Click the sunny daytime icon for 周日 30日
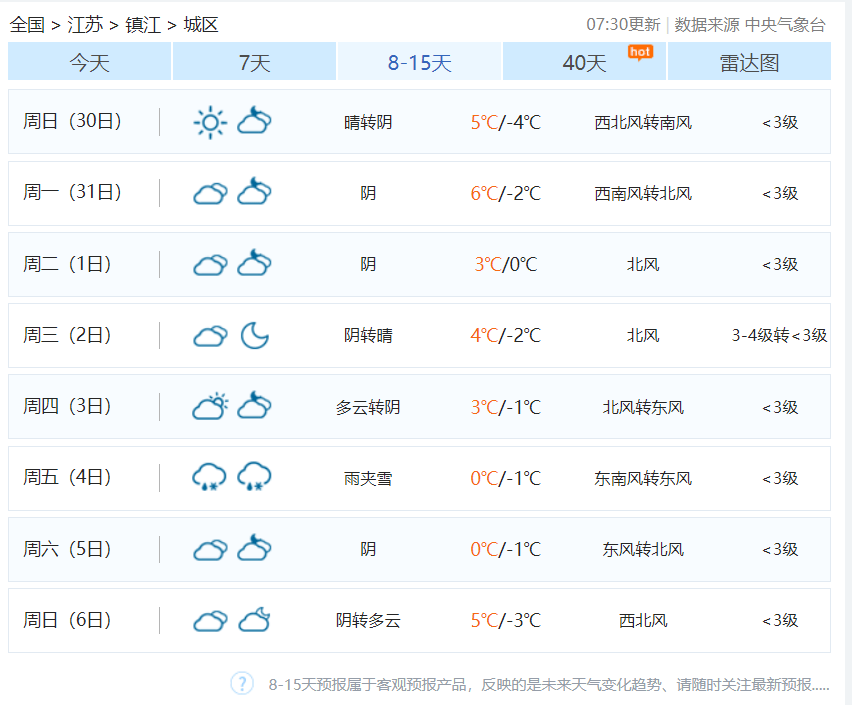Viewport: 852px width, 705px height. pyautogui.click(x=210, y=122)
